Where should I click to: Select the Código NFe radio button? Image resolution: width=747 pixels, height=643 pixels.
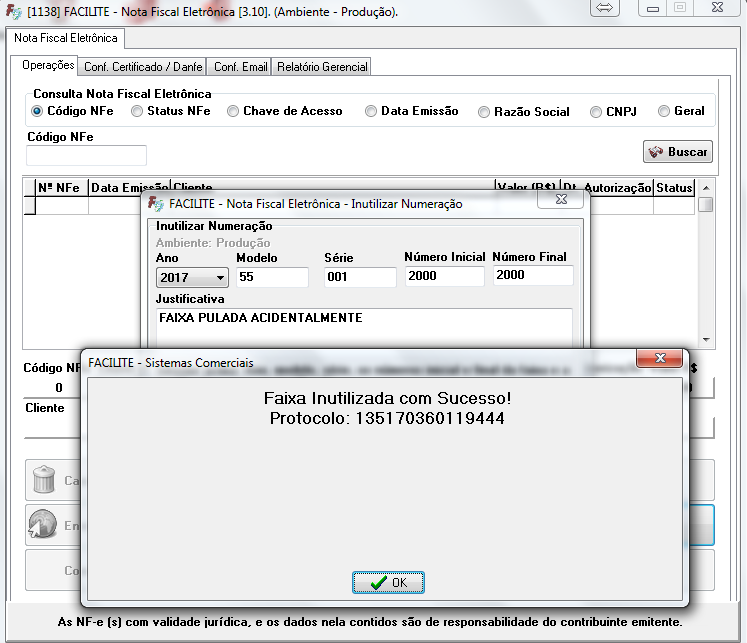click(37, 111)
